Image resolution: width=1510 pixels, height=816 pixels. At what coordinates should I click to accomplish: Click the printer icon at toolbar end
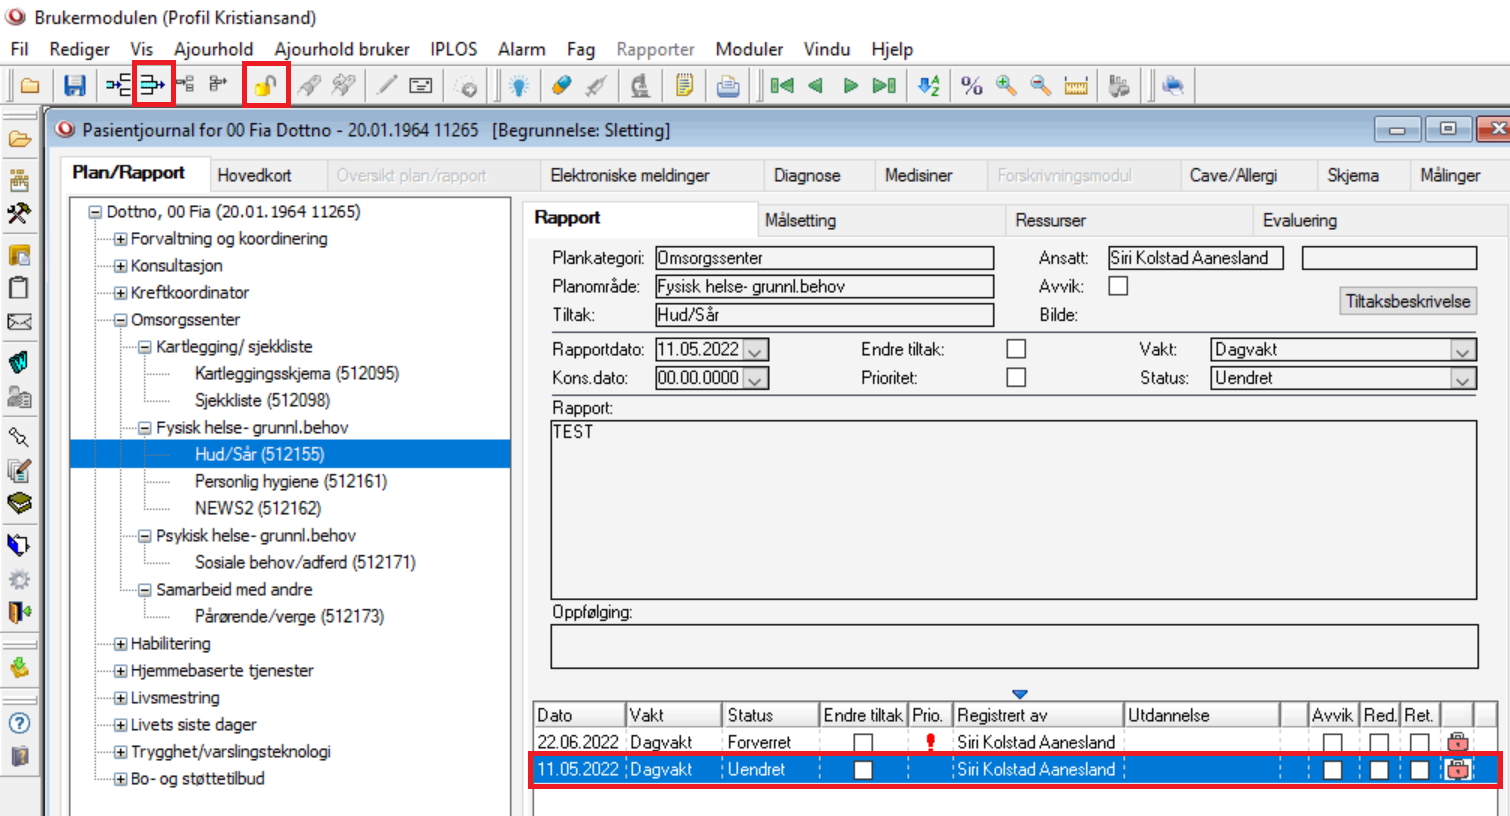click(x=1173, y=86)
